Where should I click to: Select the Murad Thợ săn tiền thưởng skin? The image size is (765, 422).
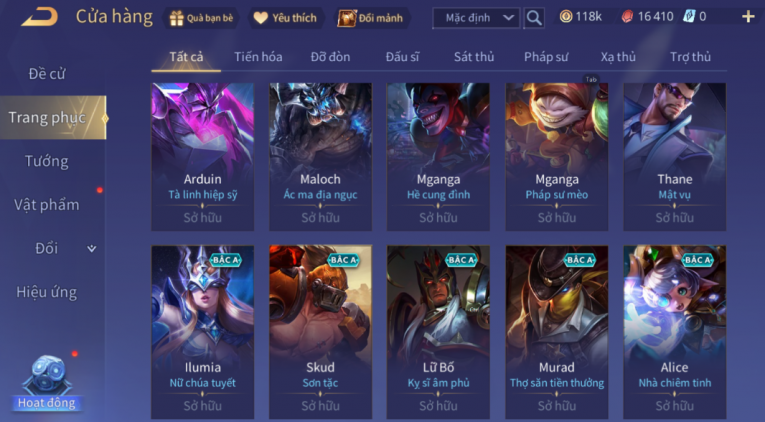point(557,332)
